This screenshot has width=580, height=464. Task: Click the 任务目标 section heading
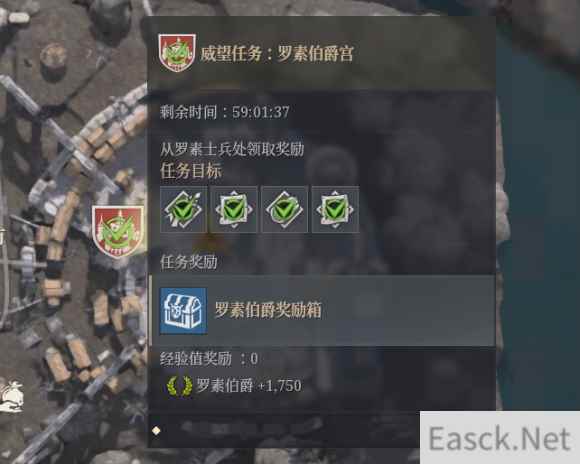point(191,171)
